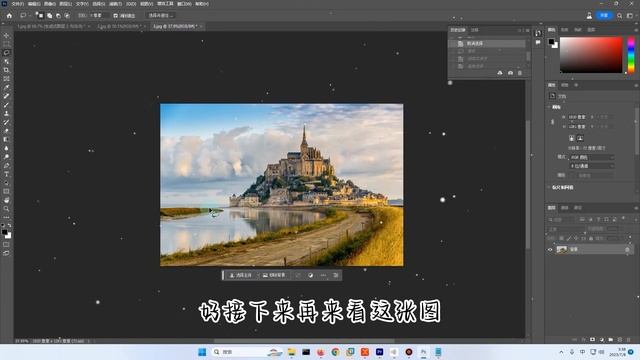
Task: Click the 选择并遮住 button
Action: [160, 16]
